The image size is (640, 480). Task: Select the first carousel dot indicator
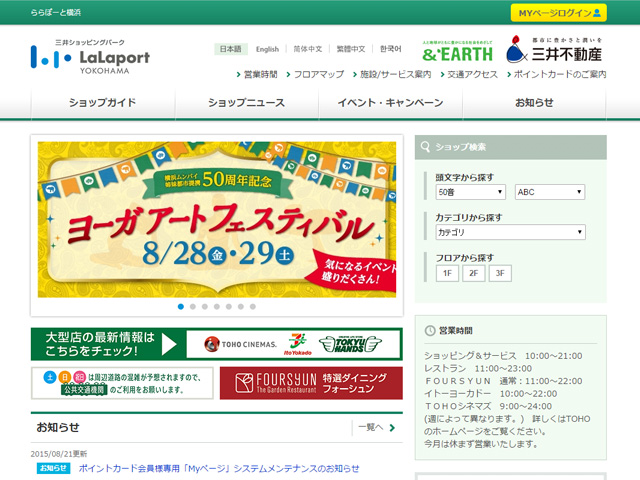(x=181, y=307)
